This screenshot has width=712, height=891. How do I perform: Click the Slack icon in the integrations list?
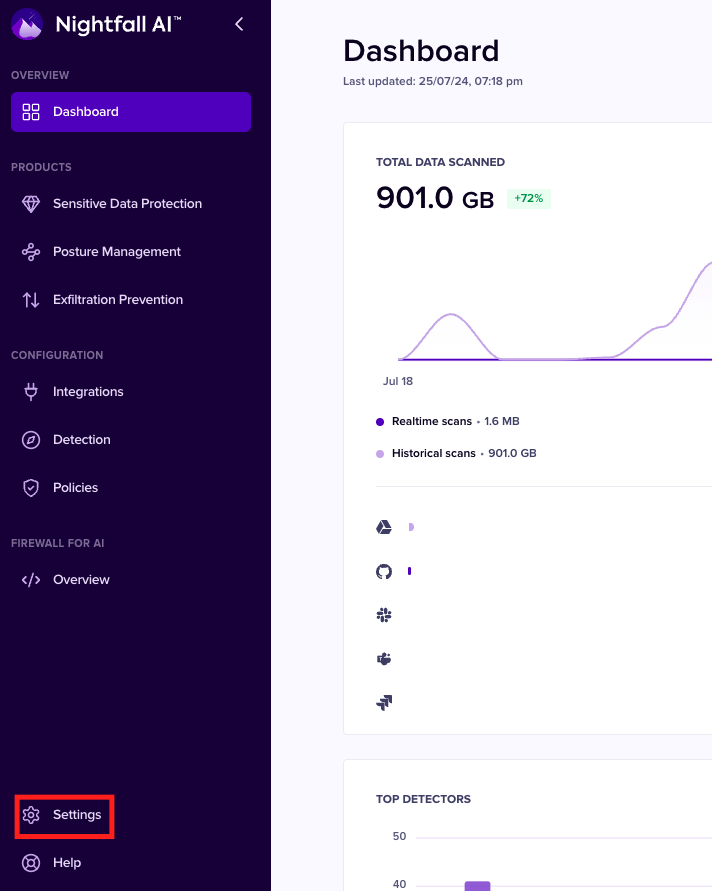coord(383,615)
